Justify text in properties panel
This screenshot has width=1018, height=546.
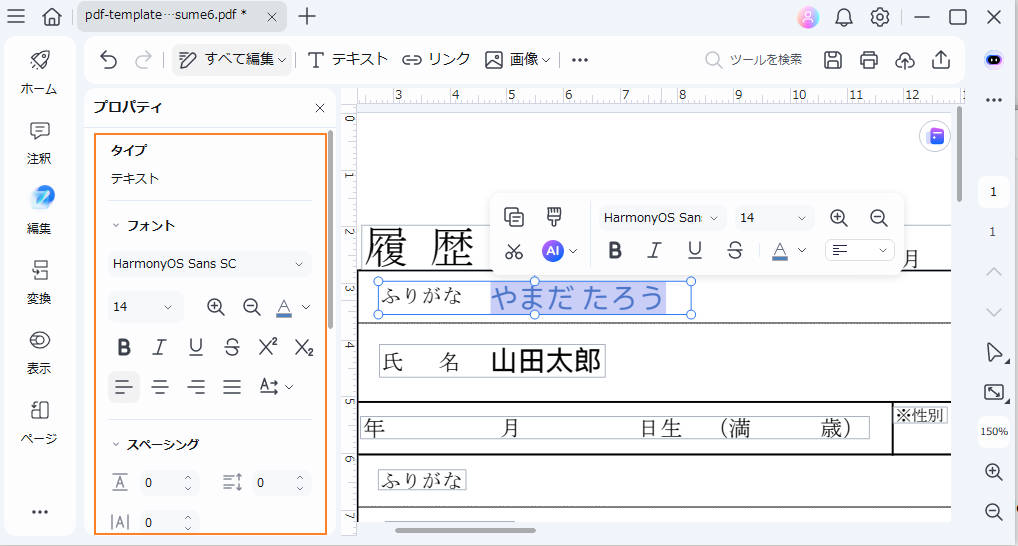(232, 387)
